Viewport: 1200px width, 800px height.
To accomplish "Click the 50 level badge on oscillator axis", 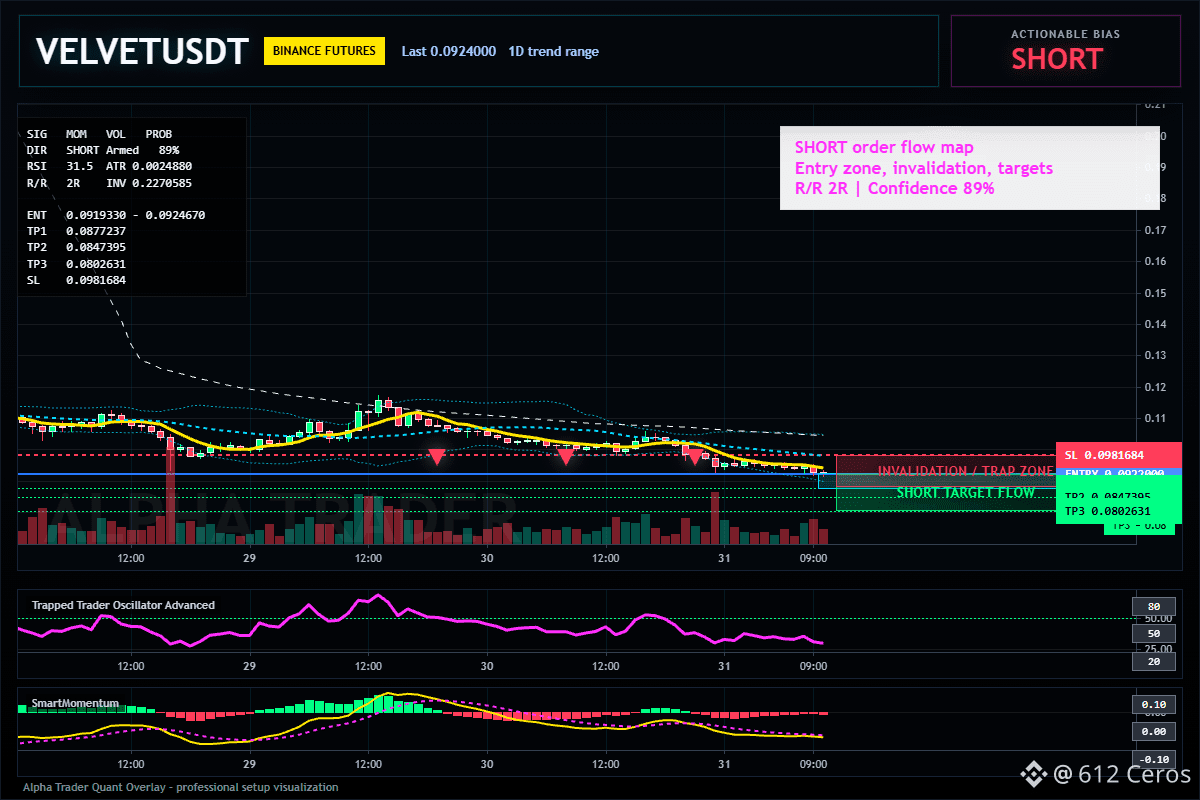I will [1153, 634].
